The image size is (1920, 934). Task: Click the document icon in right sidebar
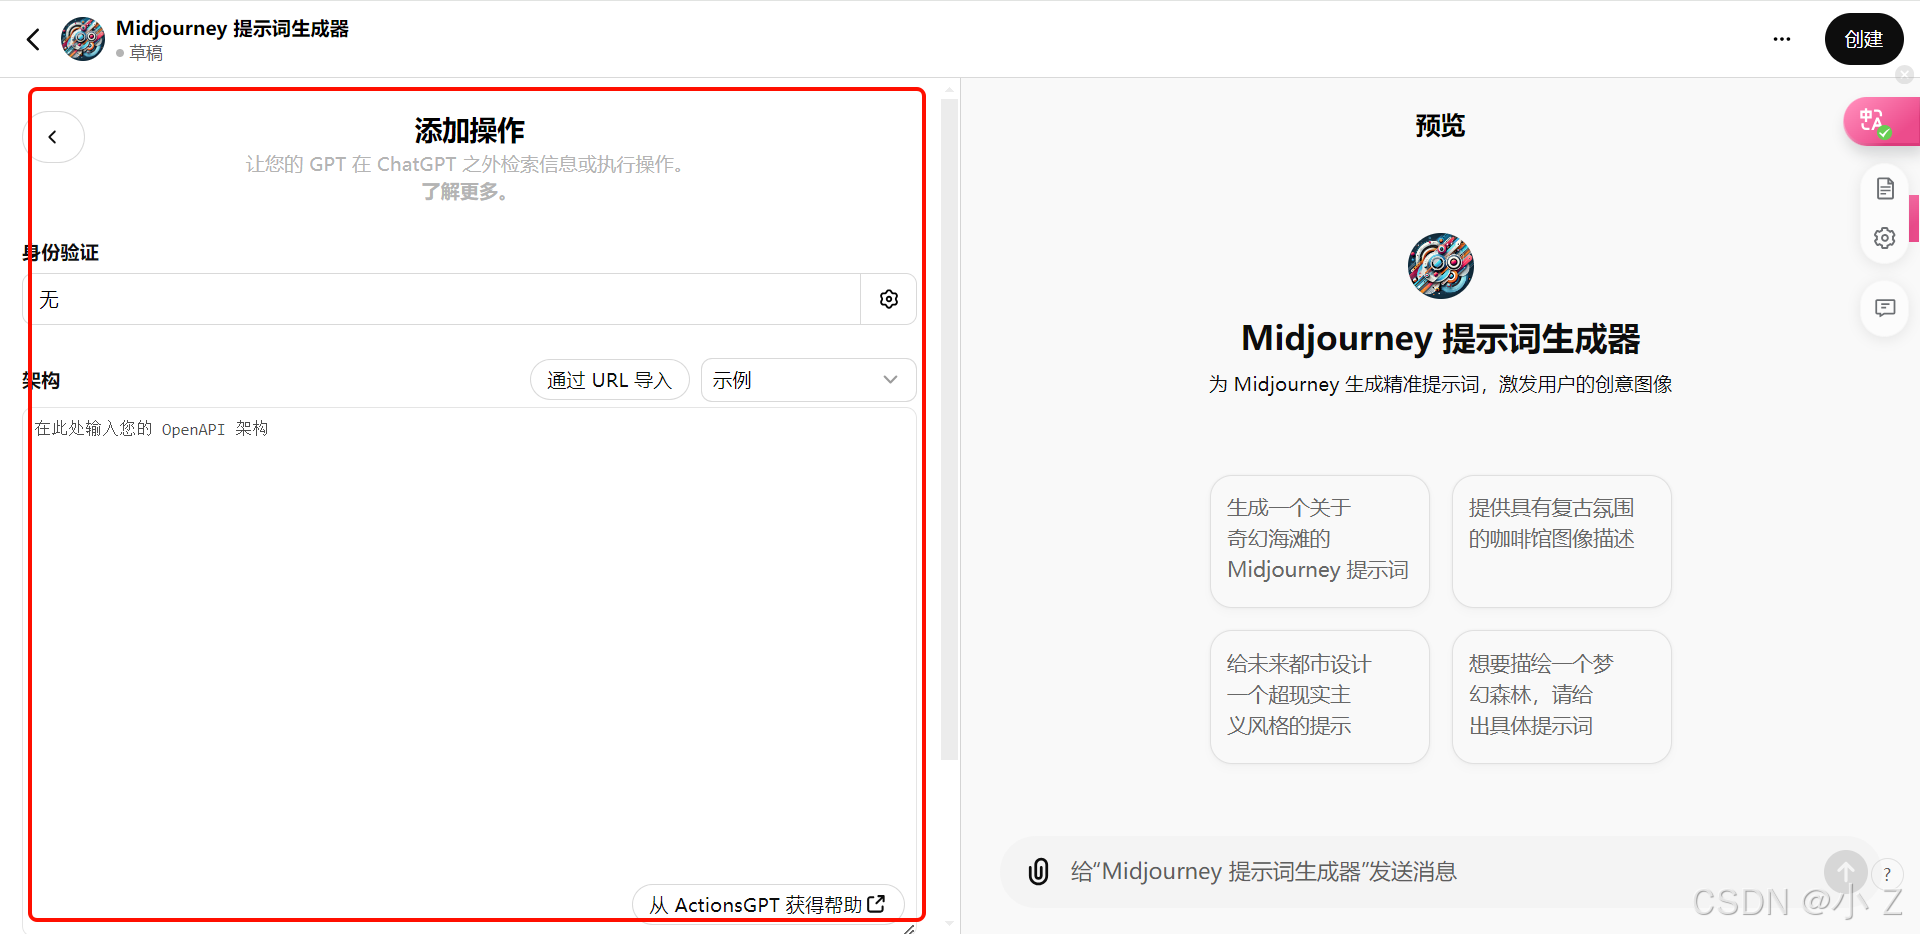point(1885,189)
